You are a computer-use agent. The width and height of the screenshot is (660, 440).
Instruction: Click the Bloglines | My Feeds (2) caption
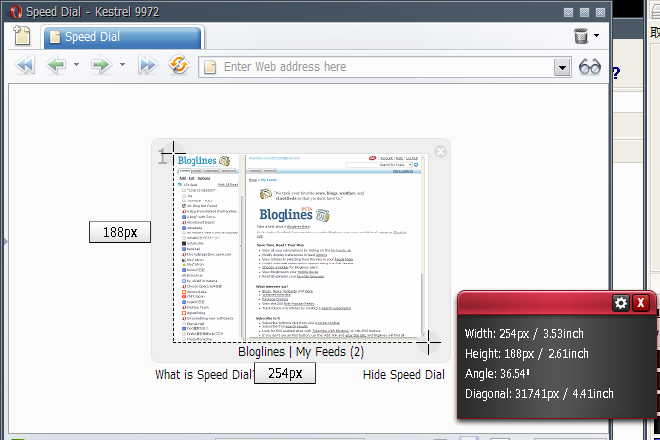coord(301,352)
